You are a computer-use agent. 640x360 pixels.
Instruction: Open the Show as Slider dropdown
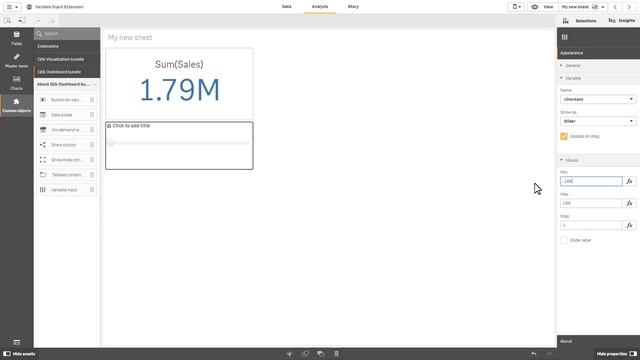point(598,121)
